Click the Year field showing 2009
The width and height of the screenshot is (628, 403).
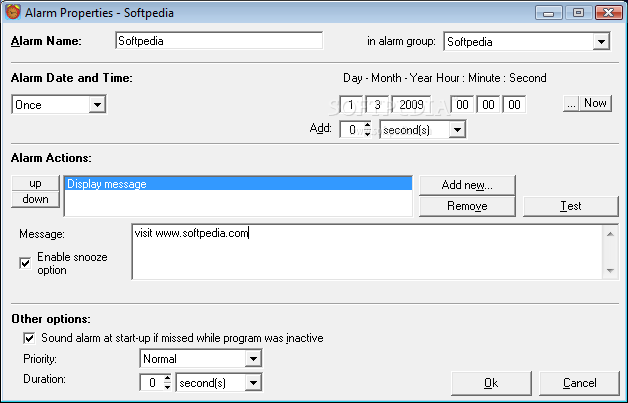click(x=411, y=105)
